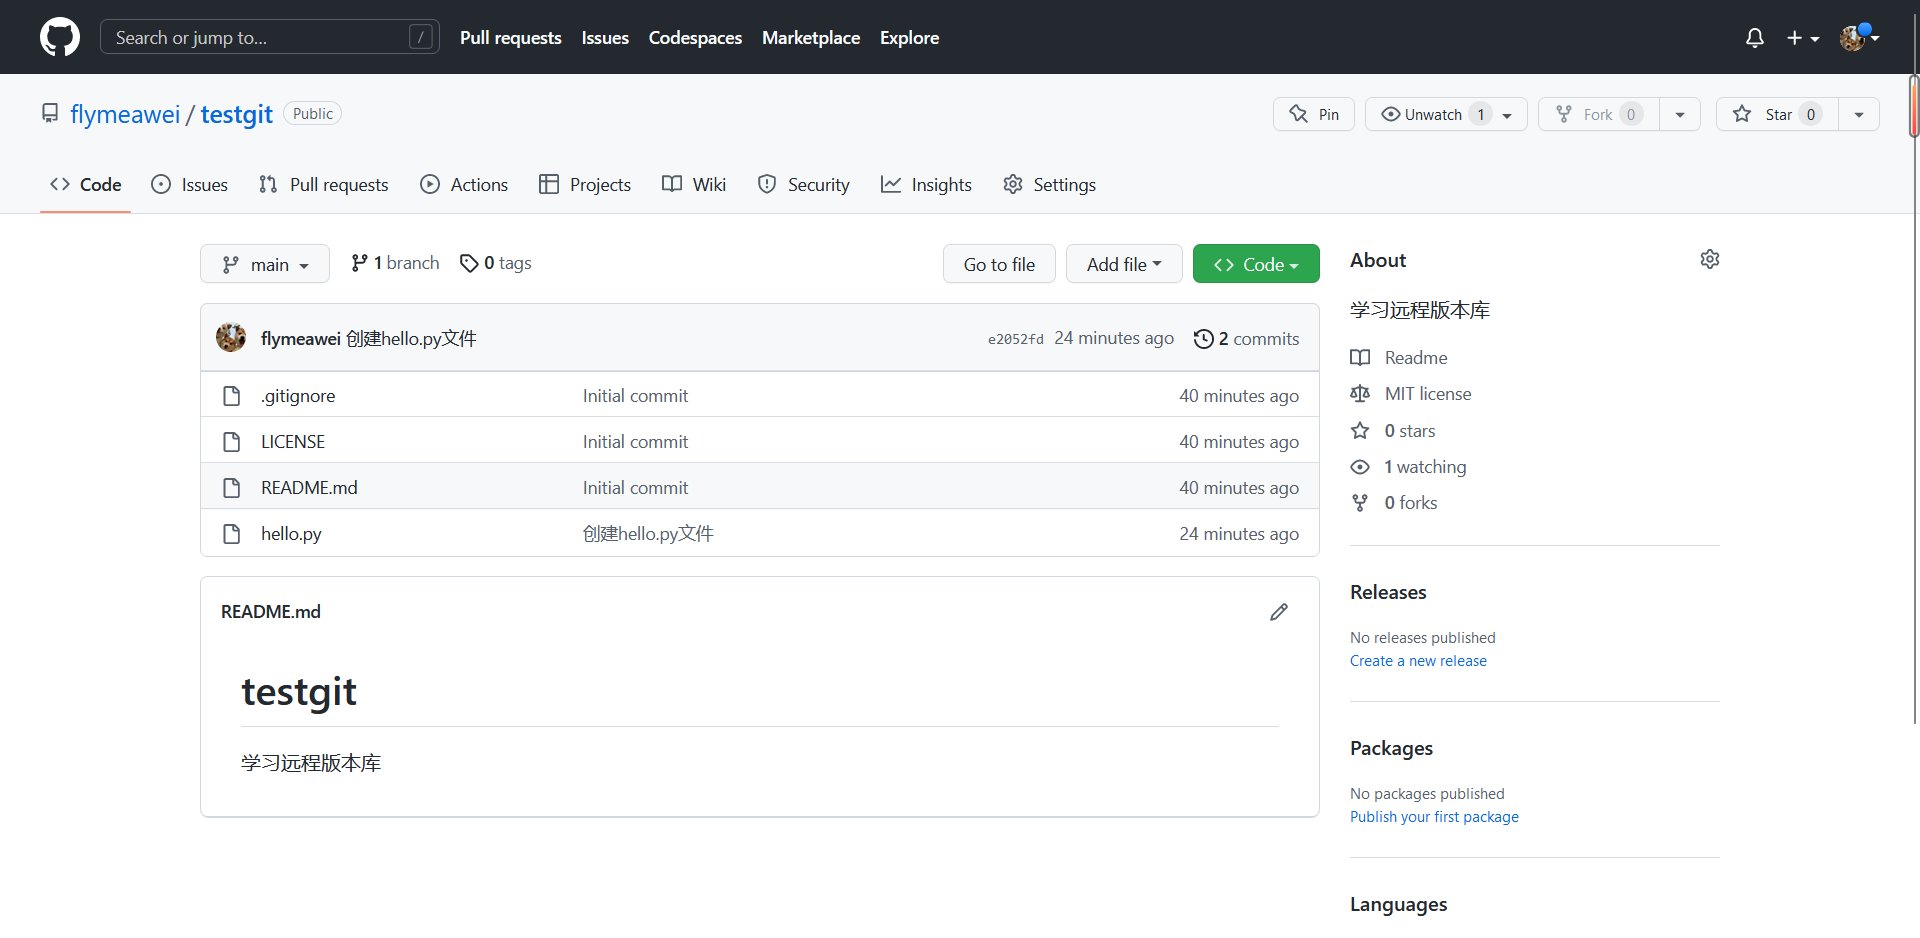Open the LICENSE file
This screenshot has height=938, width=1920.
tap(293, 442)
